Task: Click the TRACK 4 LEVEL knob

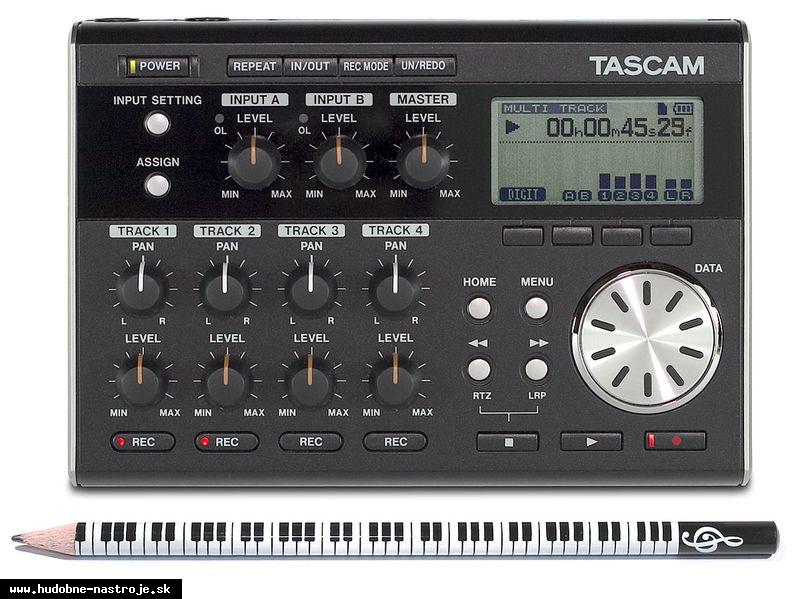Action: click(394, 381)
